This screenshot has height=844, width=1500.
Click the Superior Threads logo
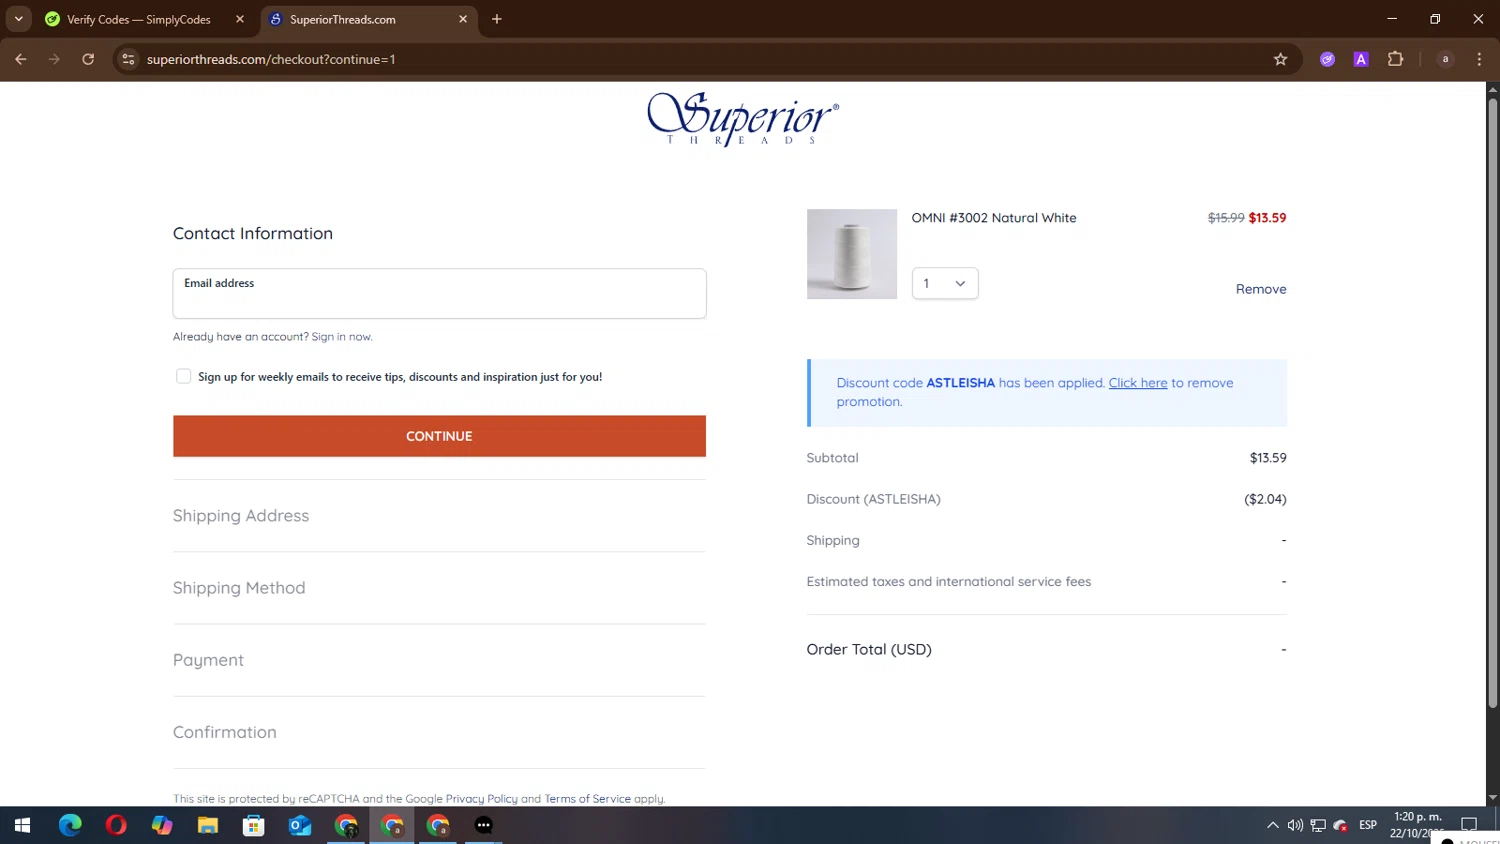point(743,119)
